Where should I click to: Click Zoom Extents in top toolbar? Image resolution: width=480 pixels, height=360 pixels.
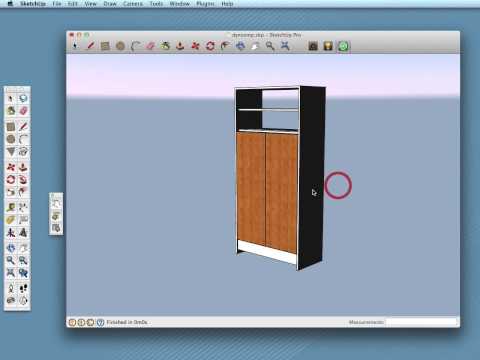click(285, 46)
